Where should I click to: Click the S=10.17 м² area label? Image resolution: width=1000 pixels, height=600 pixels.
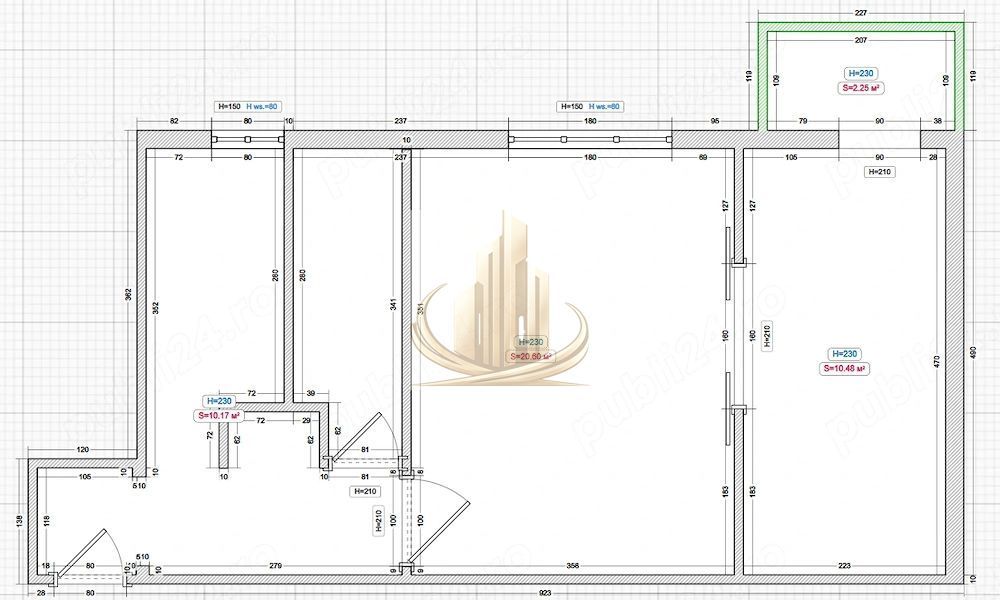(x=219, y=415)
